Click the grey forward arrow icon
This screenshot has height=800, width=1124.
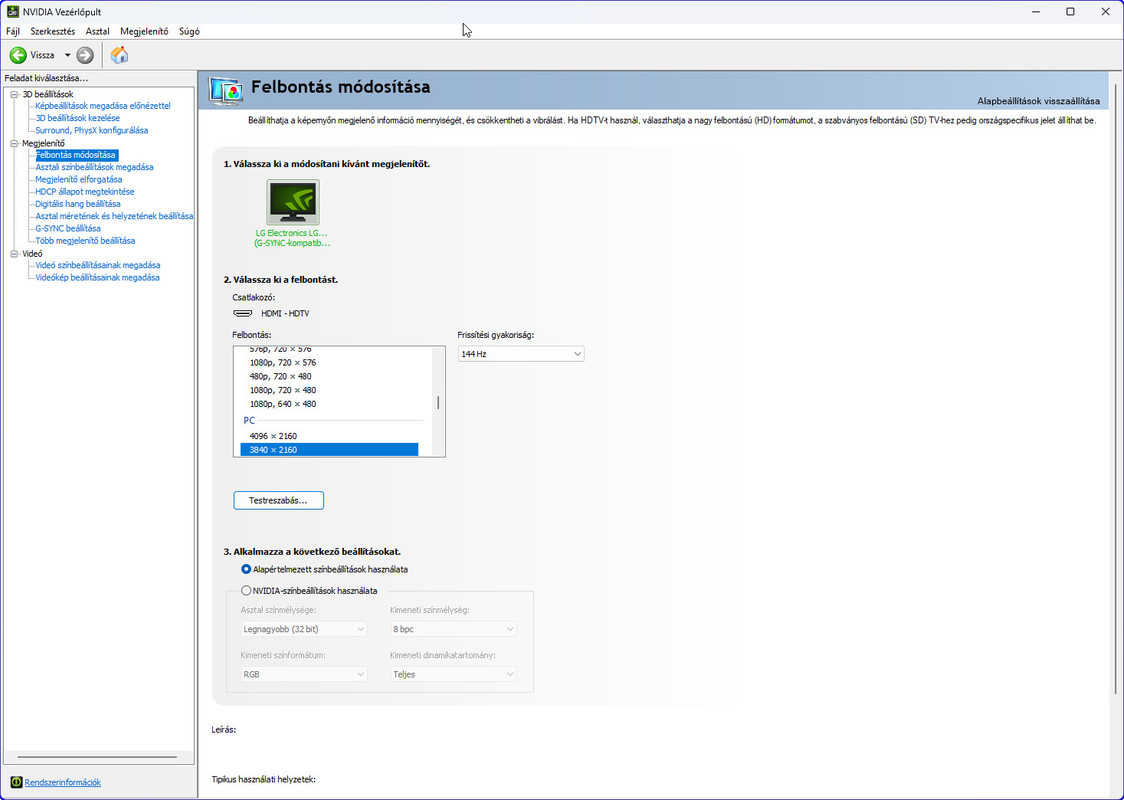coord(85,55)
